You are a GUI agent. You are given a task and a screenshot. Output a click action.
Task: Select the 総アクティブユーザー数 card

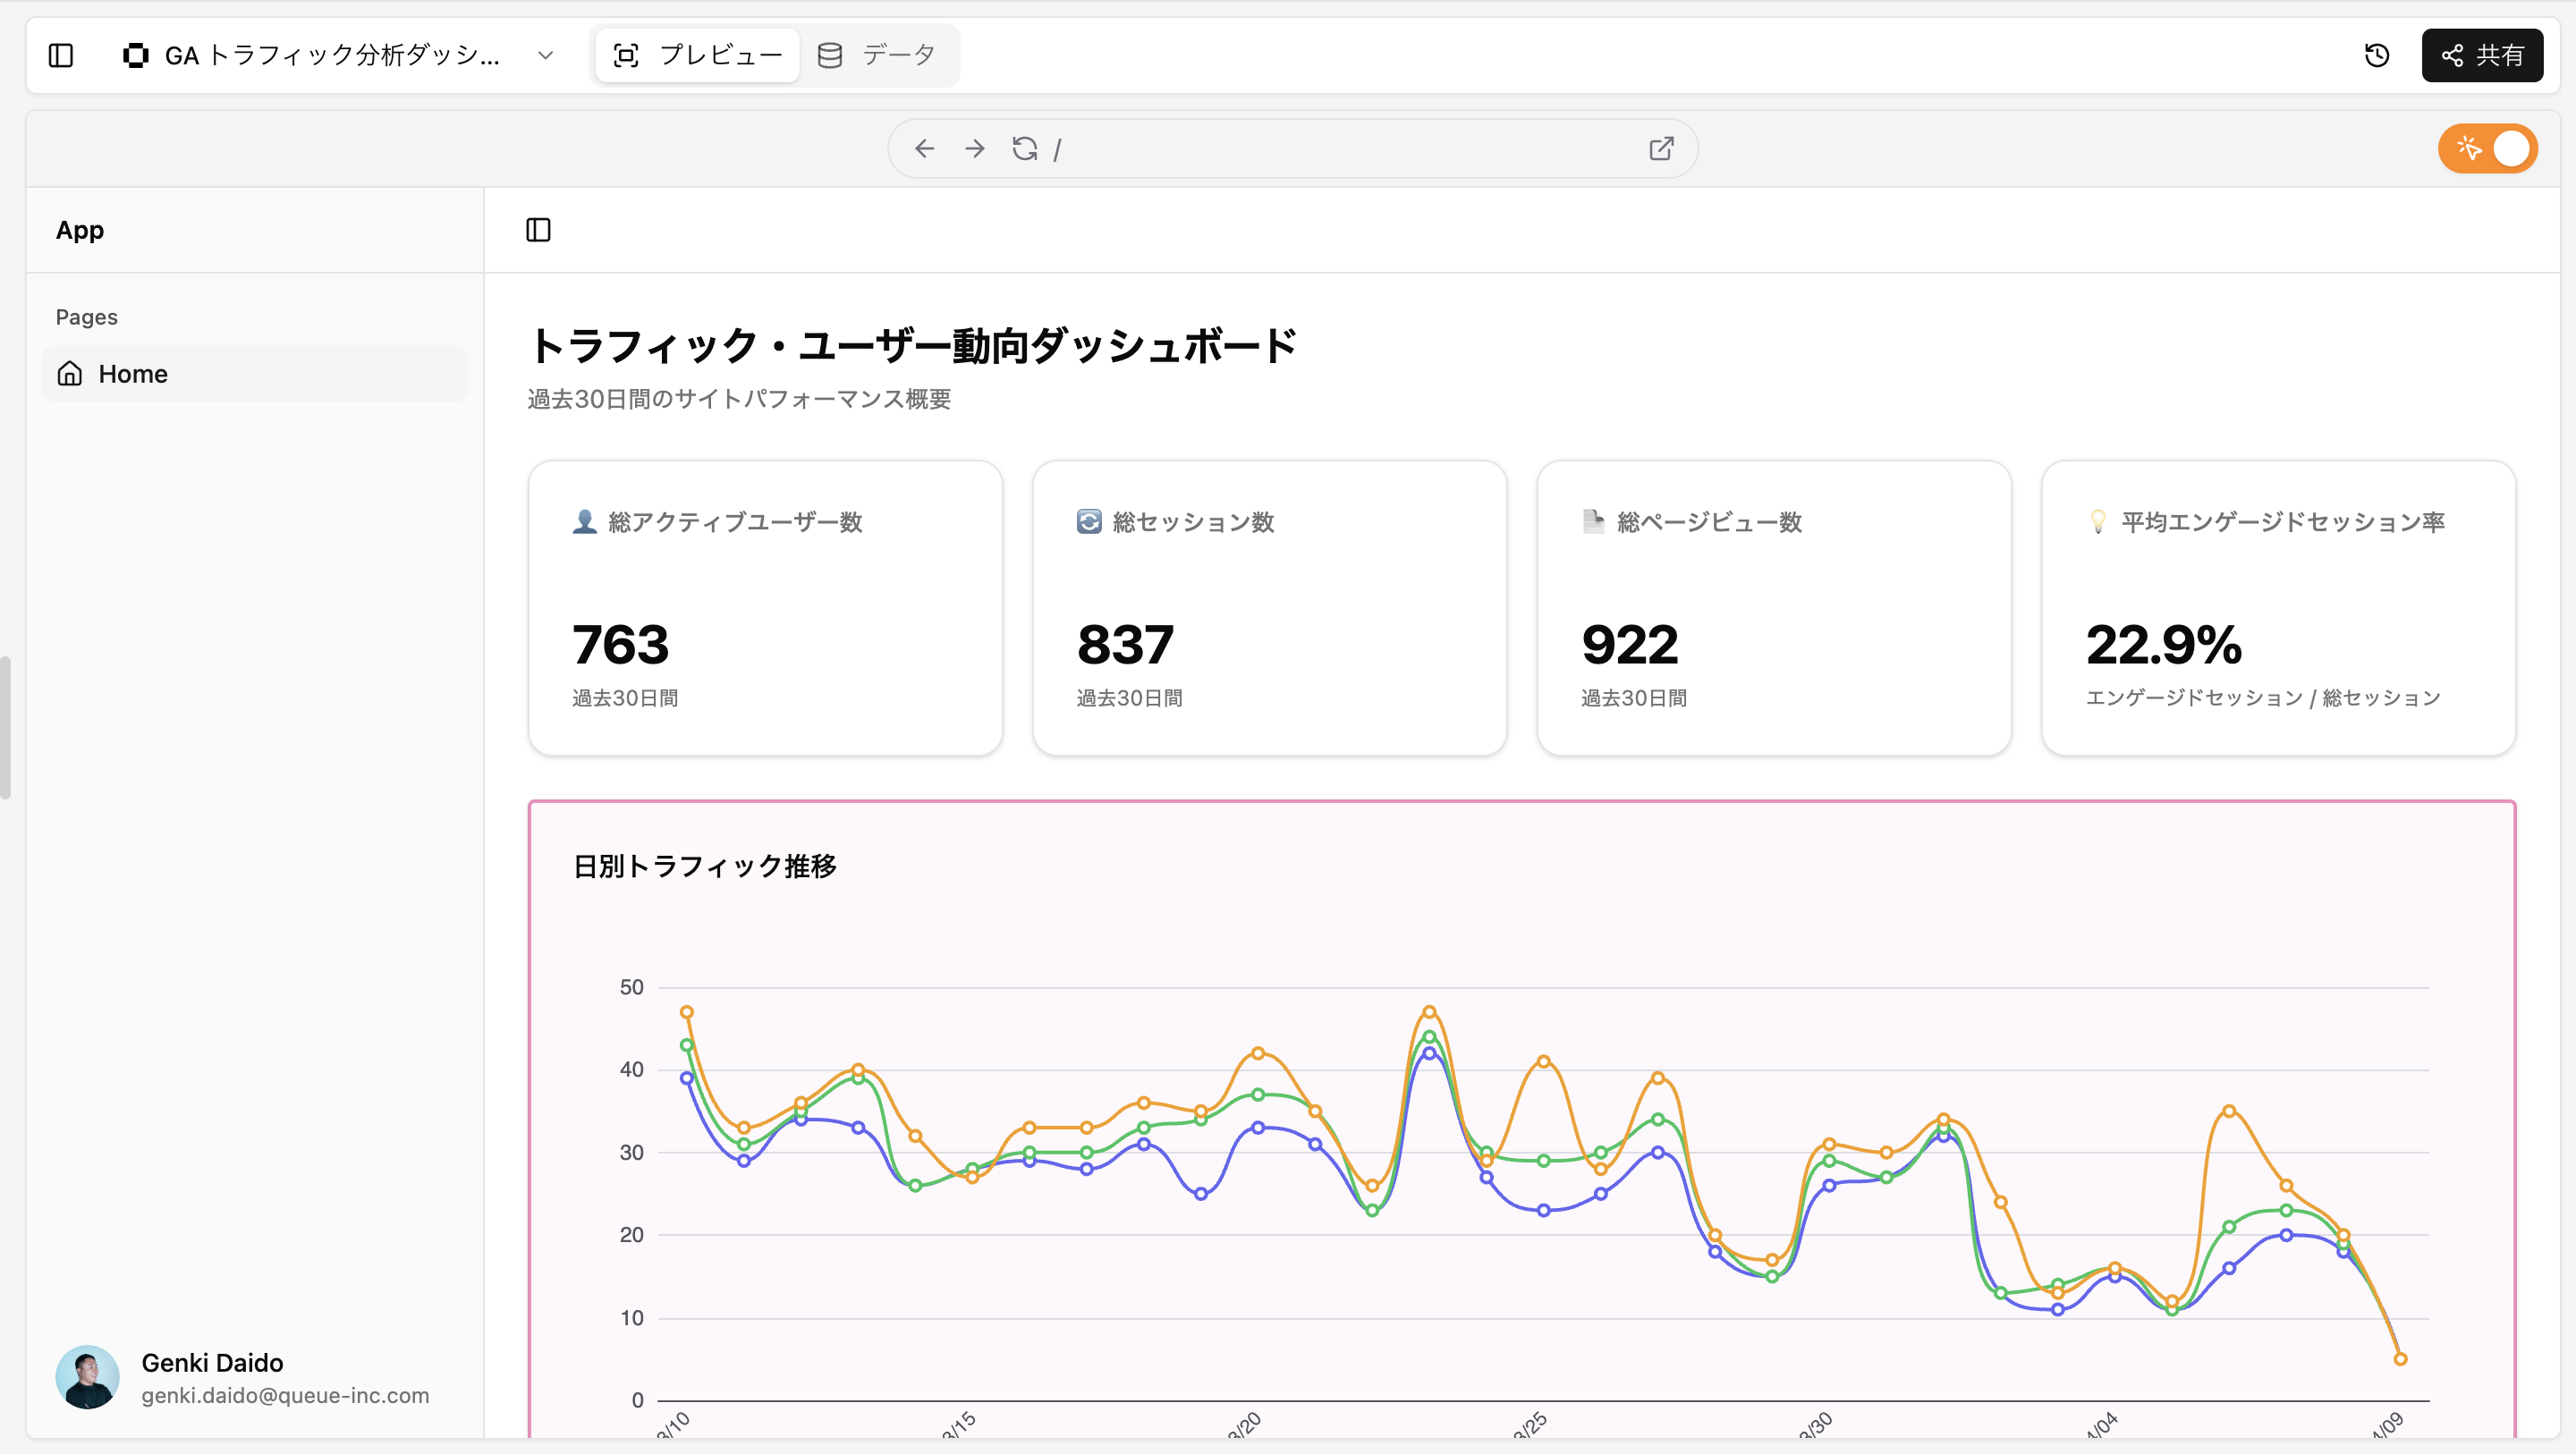pyautogui.click(x=765, y=607)
